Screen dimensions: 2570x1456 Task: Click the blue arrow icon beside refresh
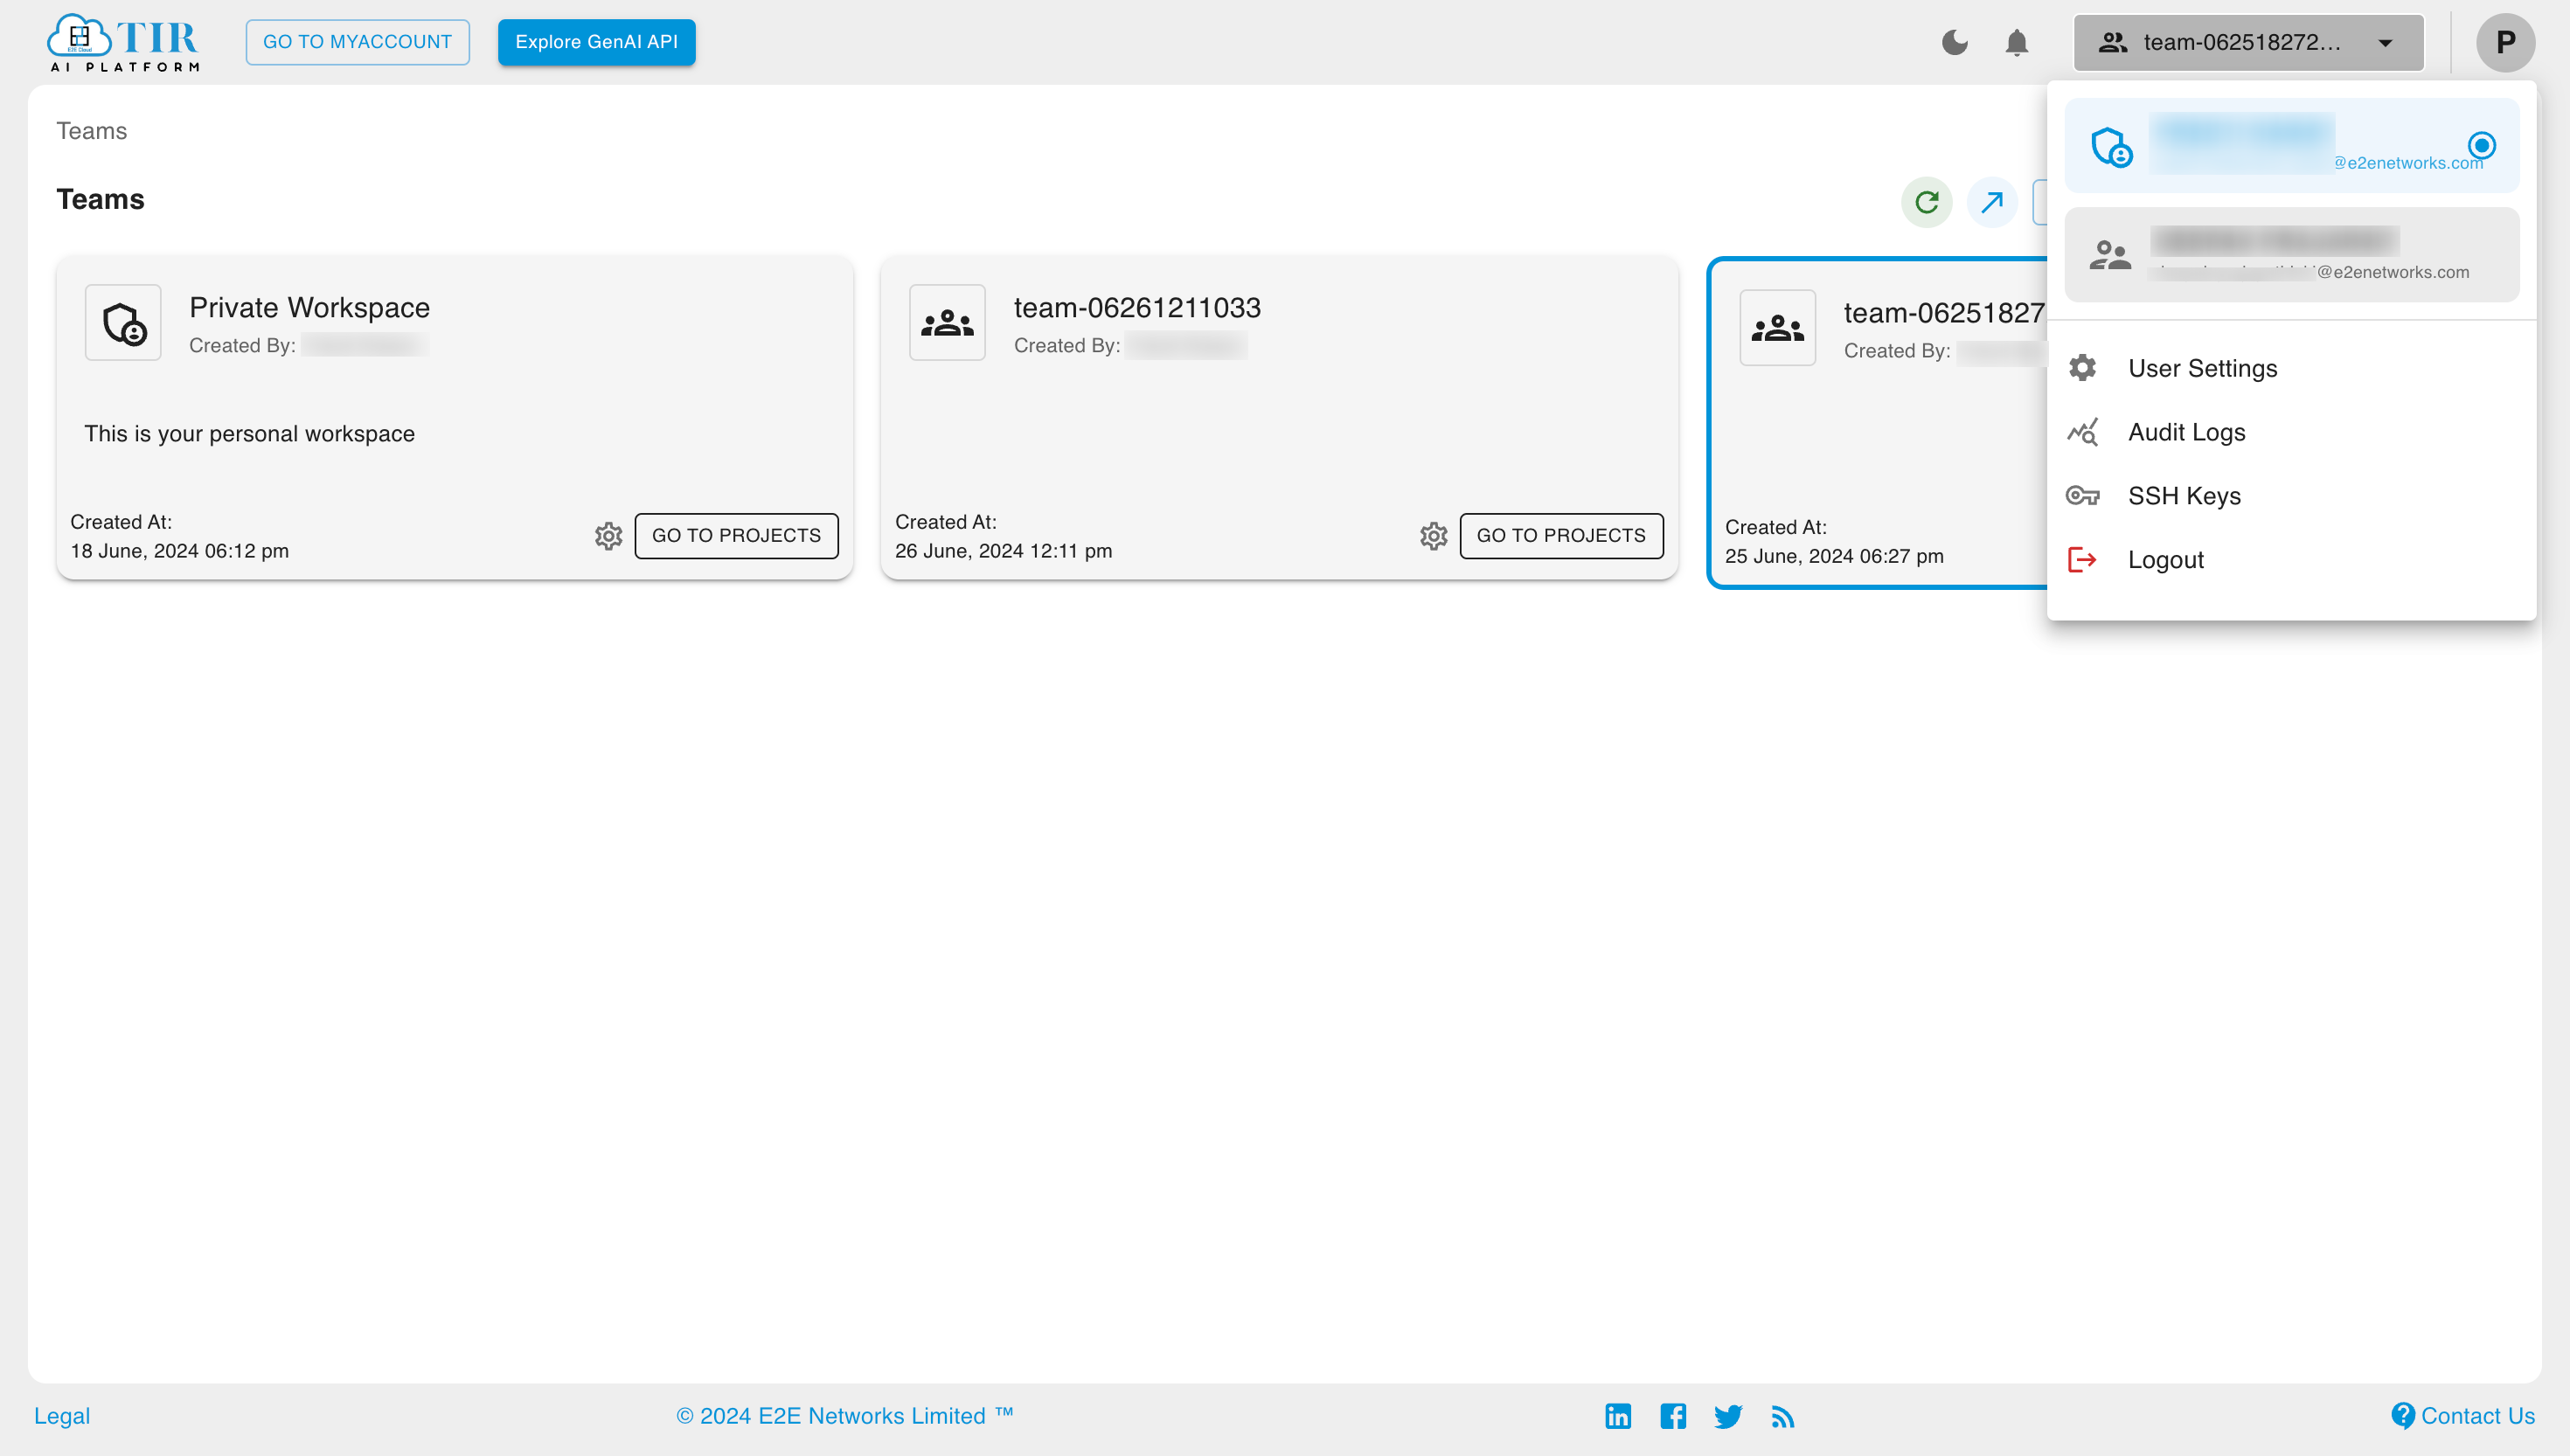(1992, 202)
